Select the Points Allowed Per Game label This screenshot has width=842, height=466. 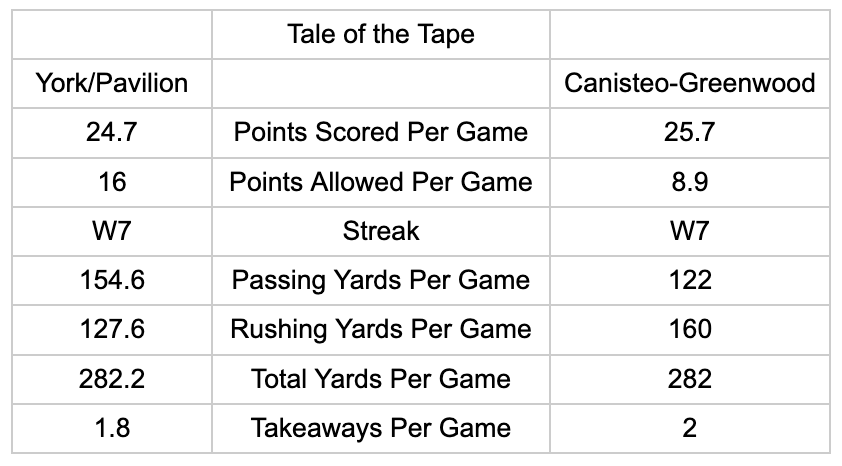coord(381,182)
